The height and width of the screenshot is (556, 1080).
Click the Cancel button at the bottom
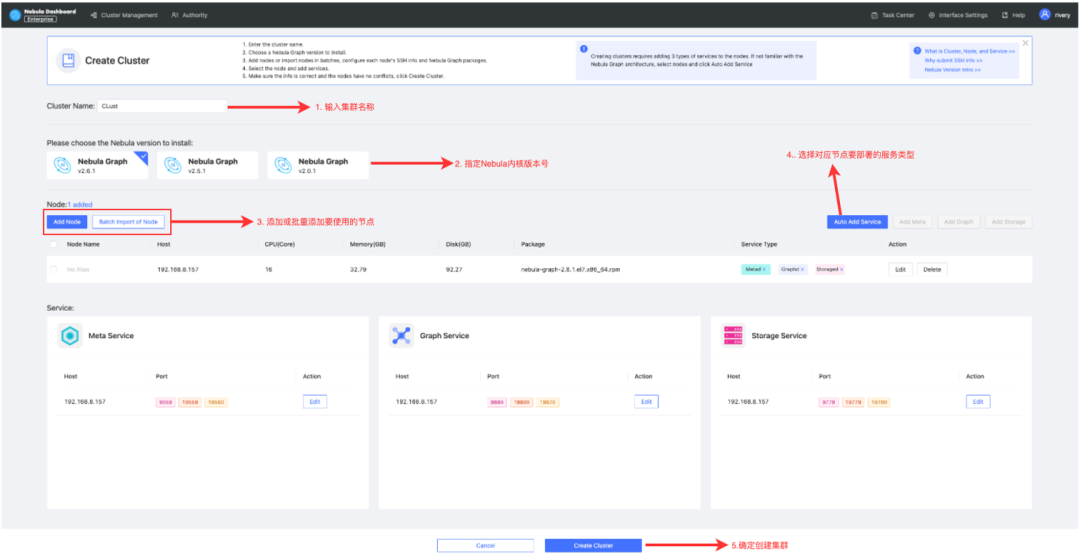(x=486, y=545)
